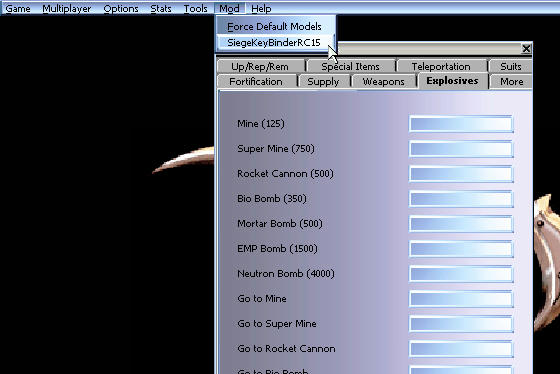The image size is (560, 374).
Task: Select the Explosives tab
Action: (x=452, y=81)
